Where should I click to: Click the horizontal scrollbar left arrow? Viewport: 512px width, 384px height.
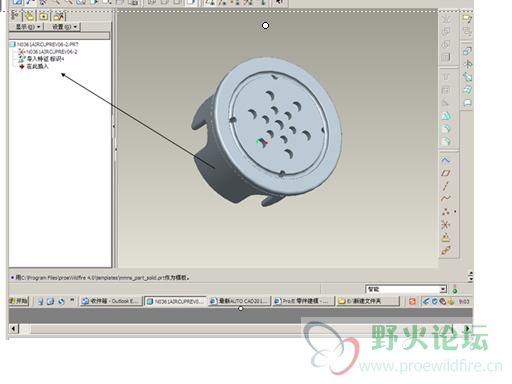pyautogui.click(x=13, y=329)
